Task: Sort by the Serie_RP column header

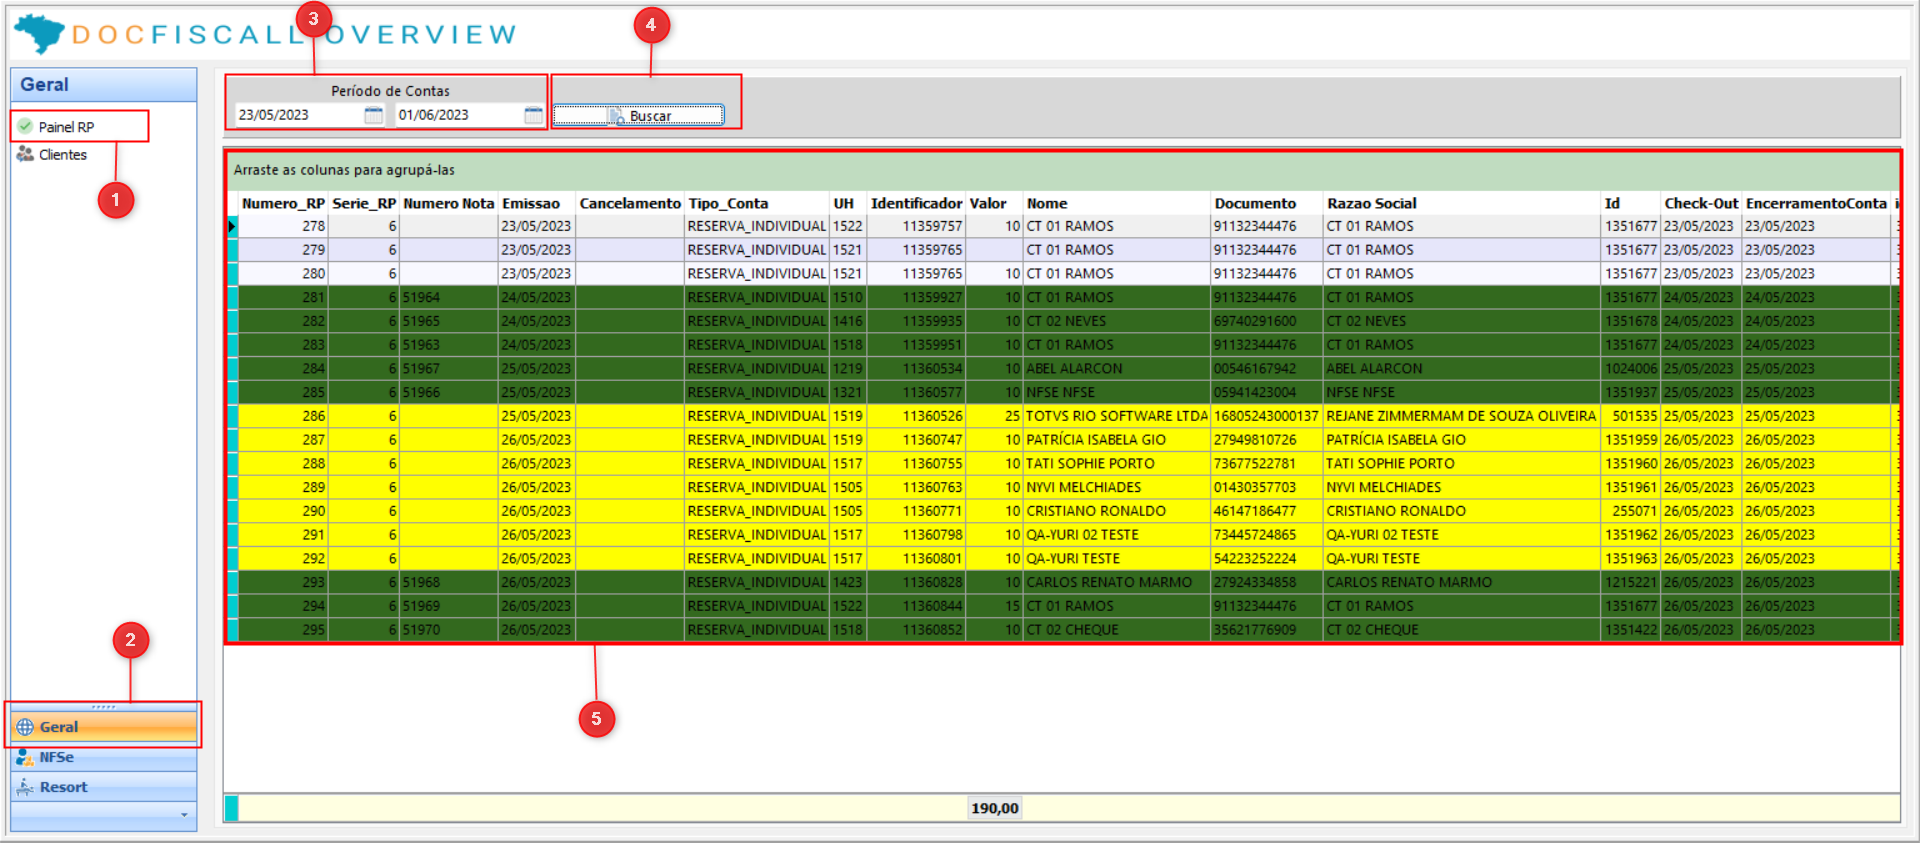Action: (x=364, y=203)
